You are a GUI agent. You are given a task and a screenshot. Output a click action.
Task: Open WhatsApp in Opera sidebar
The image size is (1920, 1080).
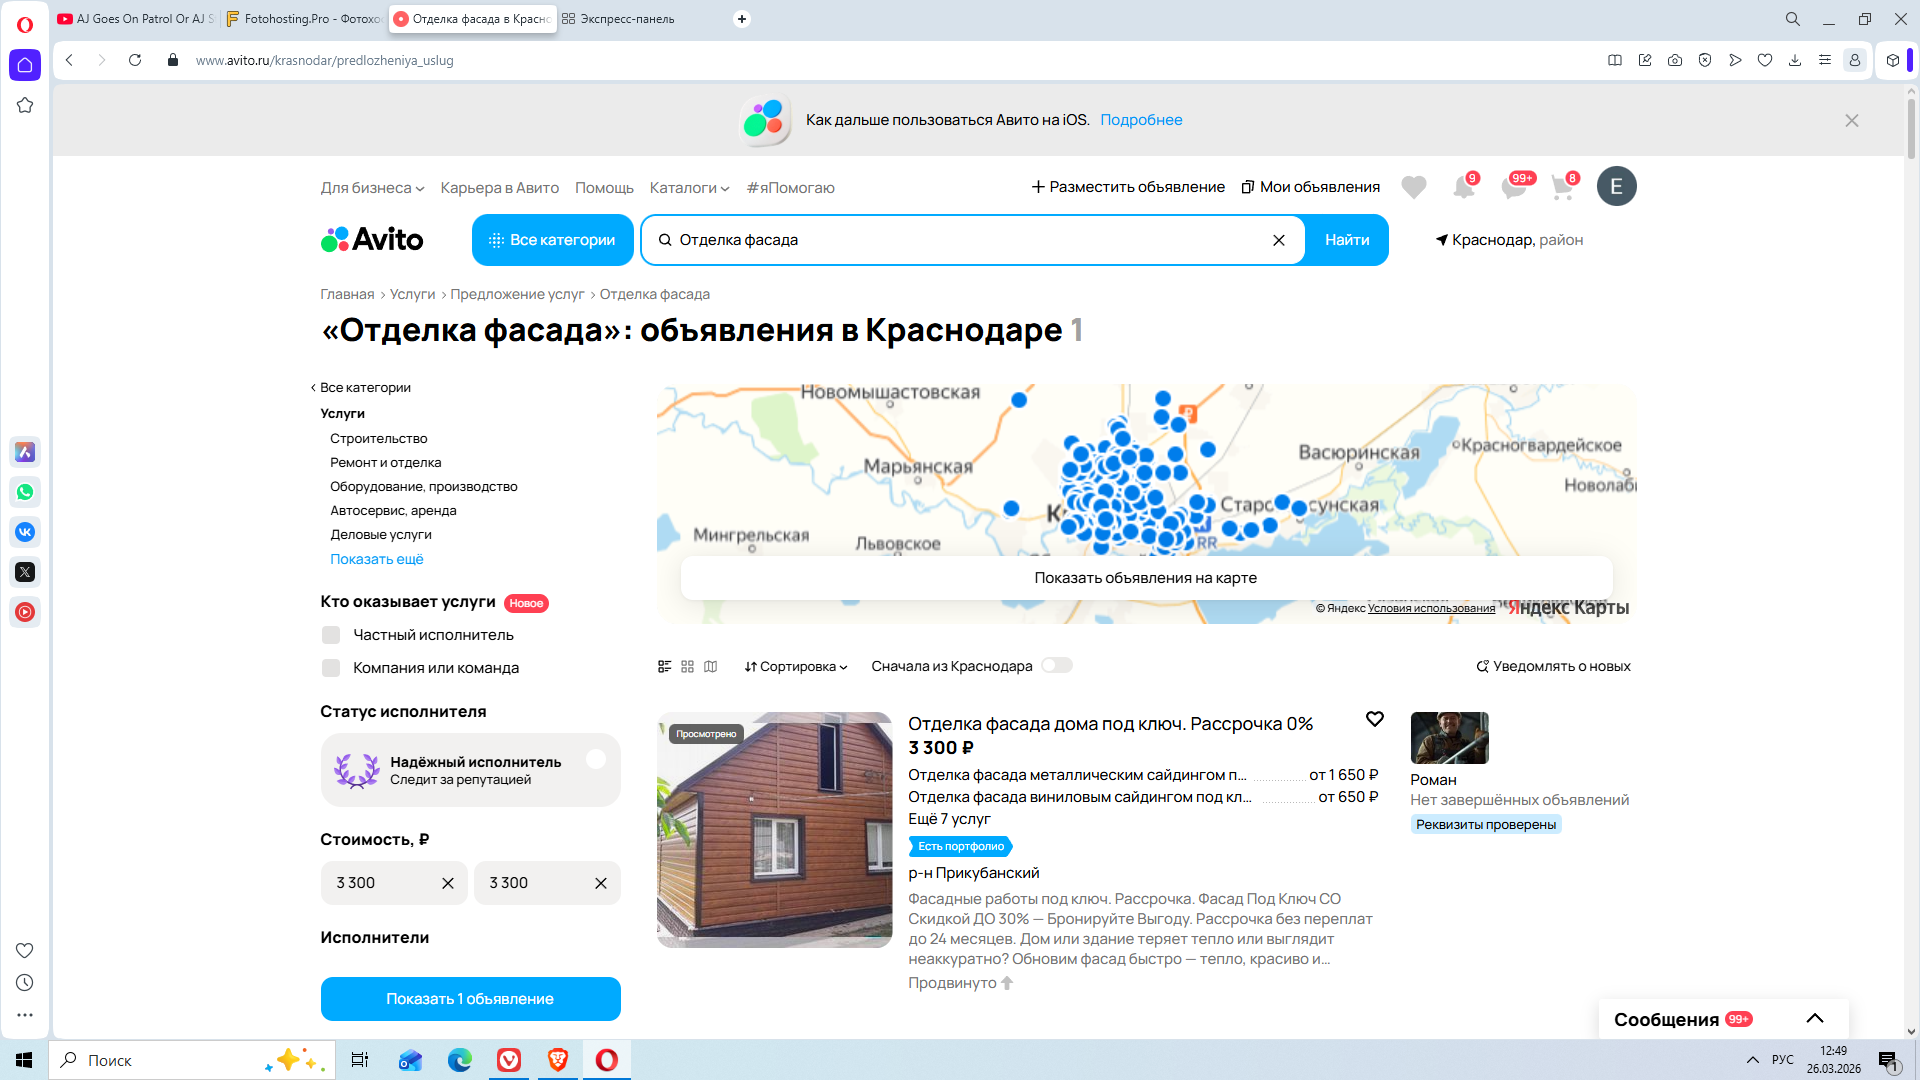click(25, 492)
